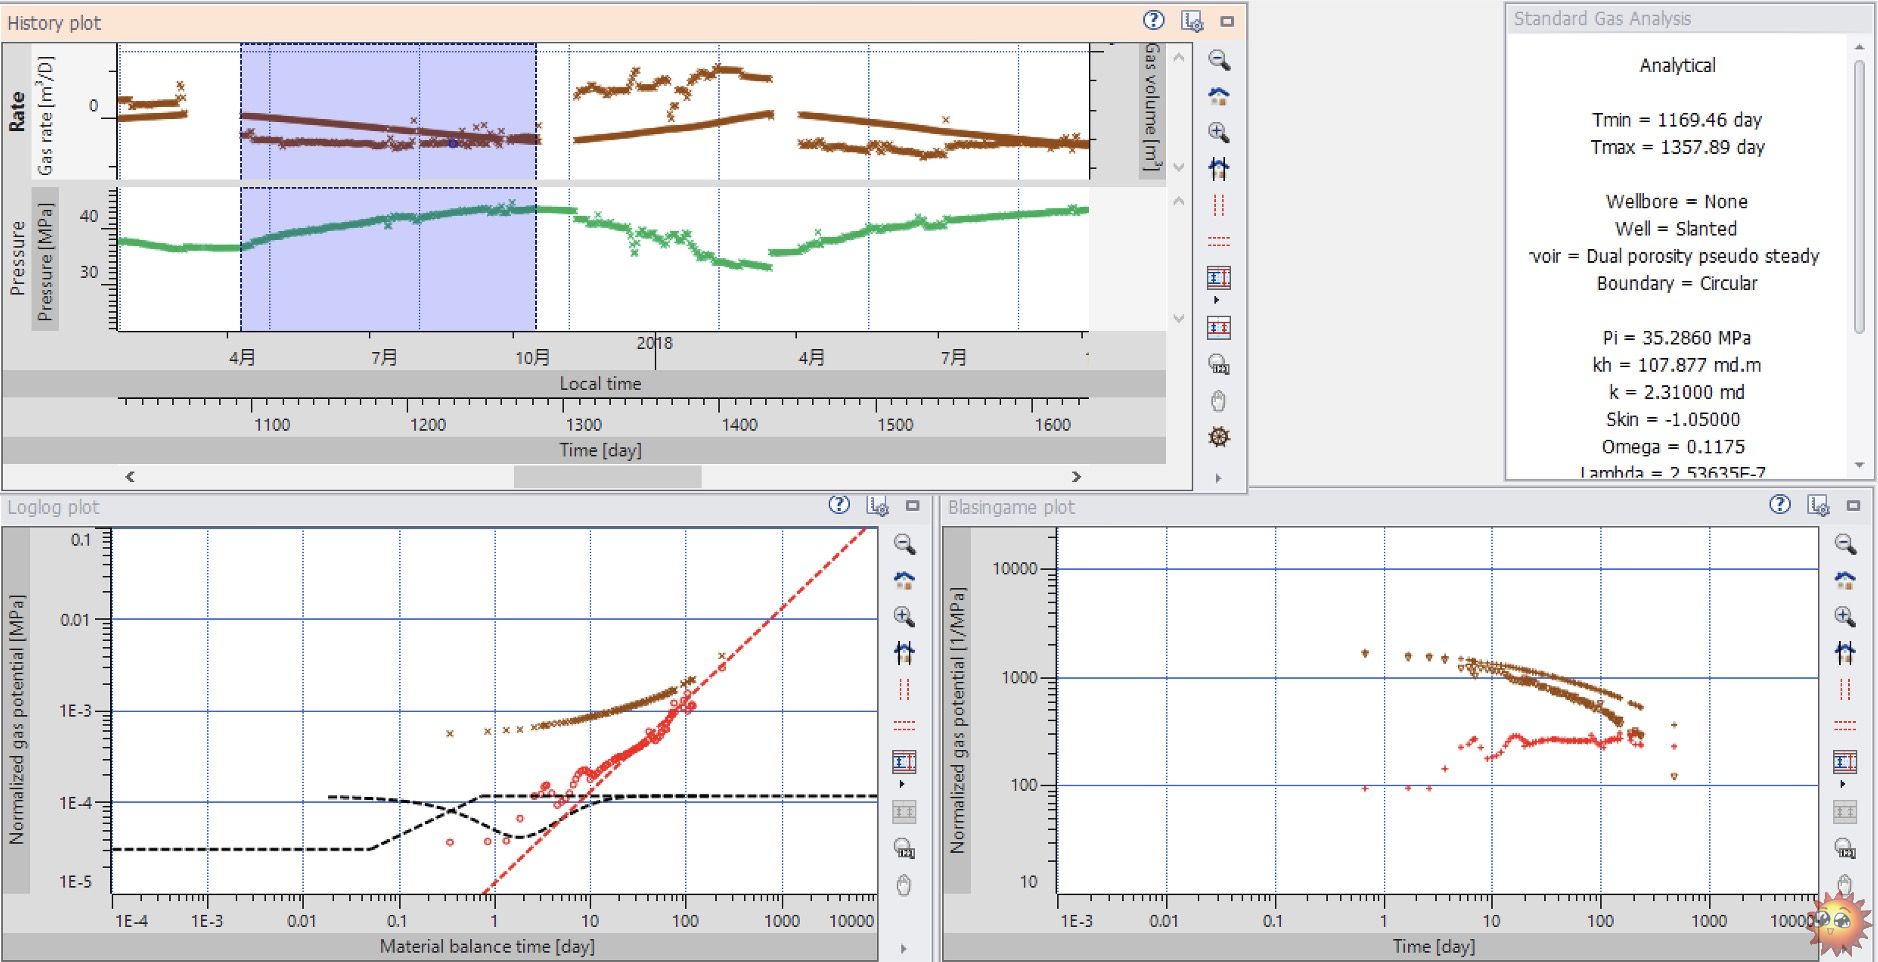1878x962 pixels.
Task: Toggle vertical grid lines in Blasingame plot
Action: coord(1845,689)
